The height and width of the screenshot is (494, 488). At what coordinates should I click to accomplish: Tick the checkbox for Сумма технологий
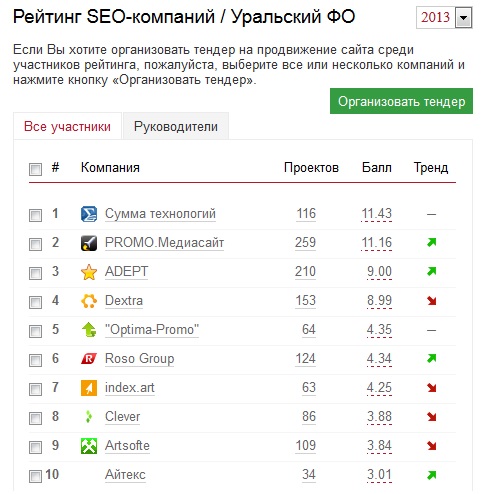(35, 215)
